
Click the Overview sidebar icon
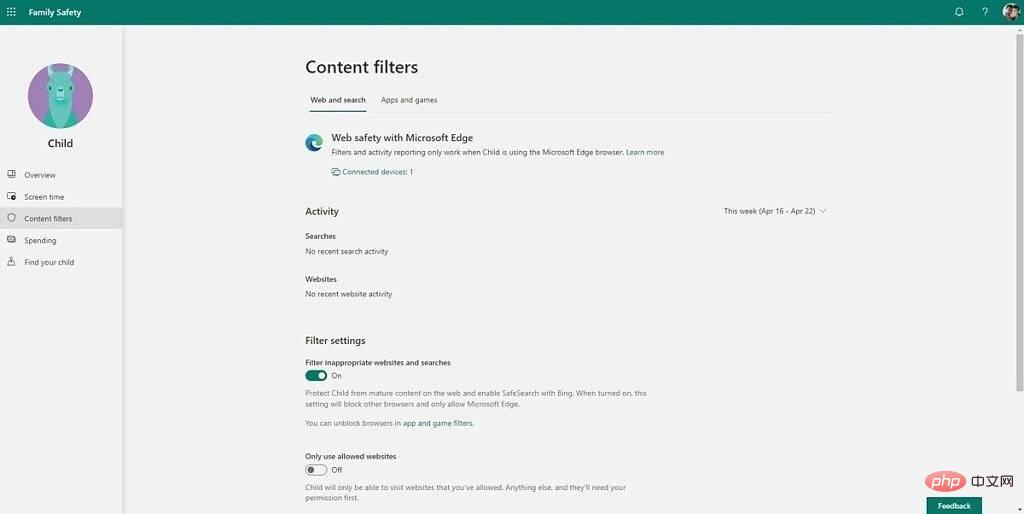point(12,175)
